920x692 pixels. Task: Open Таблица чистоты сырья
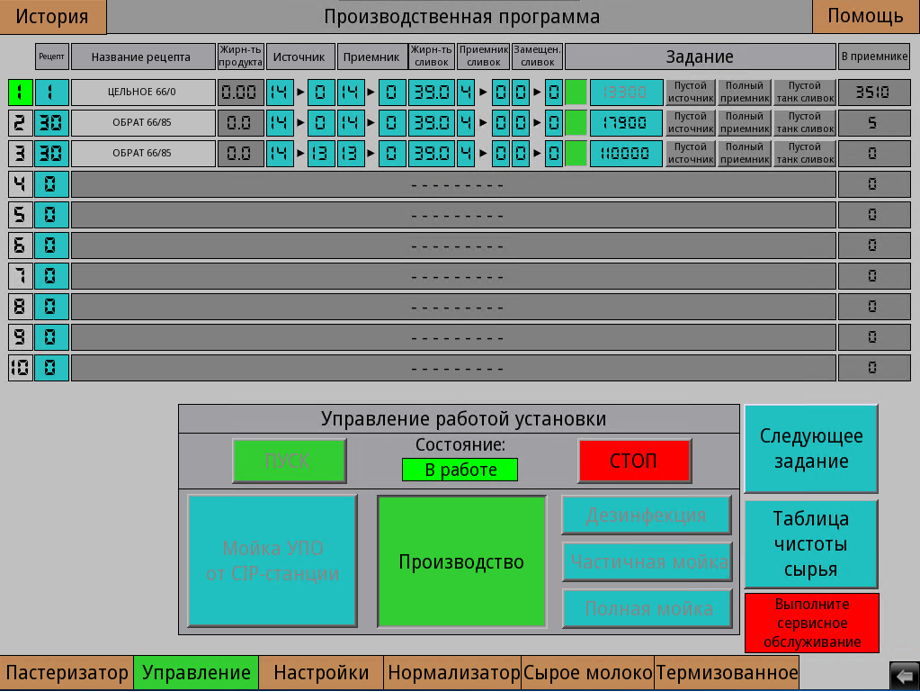811,544
